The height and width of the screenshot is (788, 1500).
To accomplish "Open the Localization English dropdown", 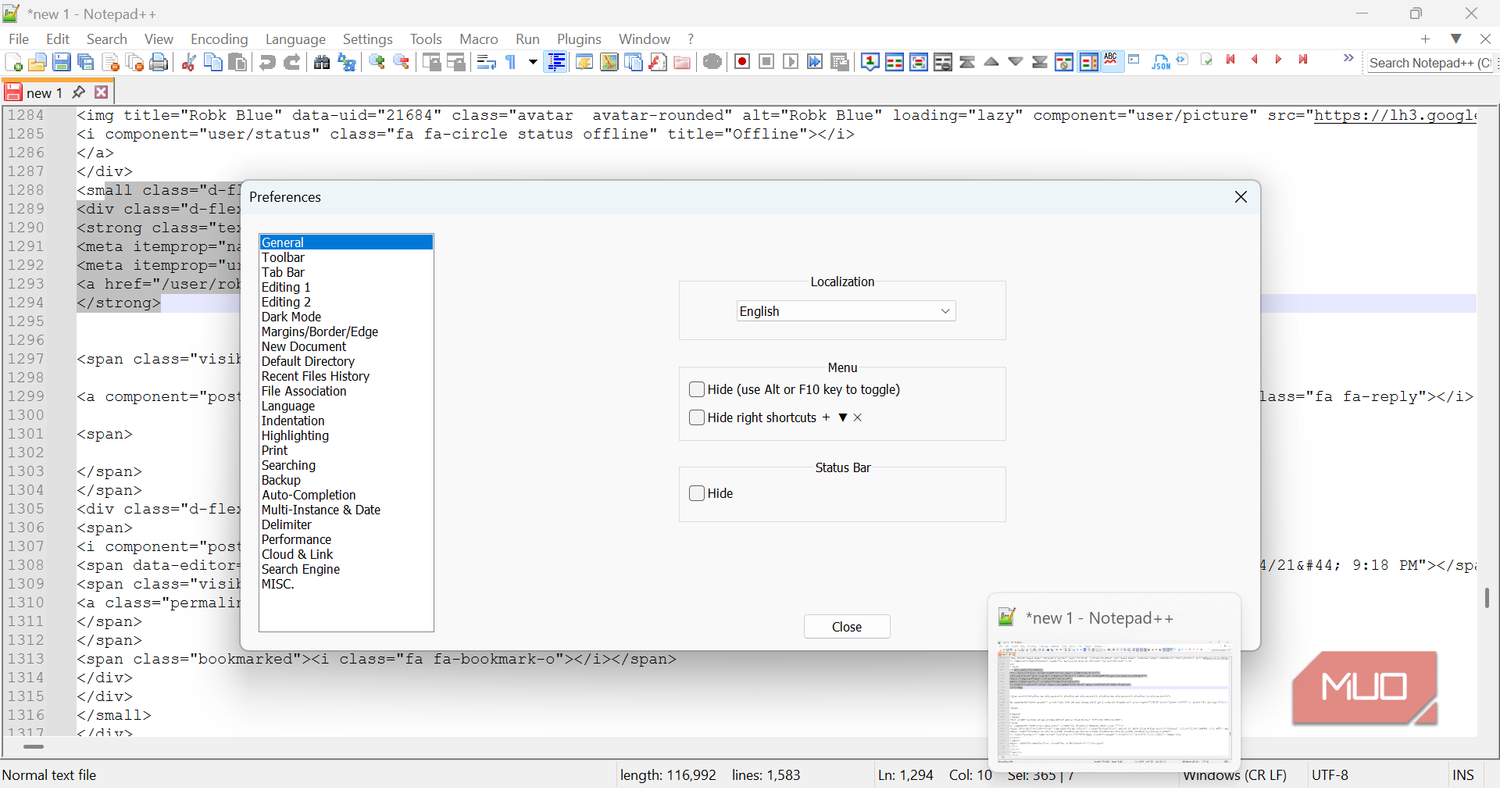I will coord(846,311).
